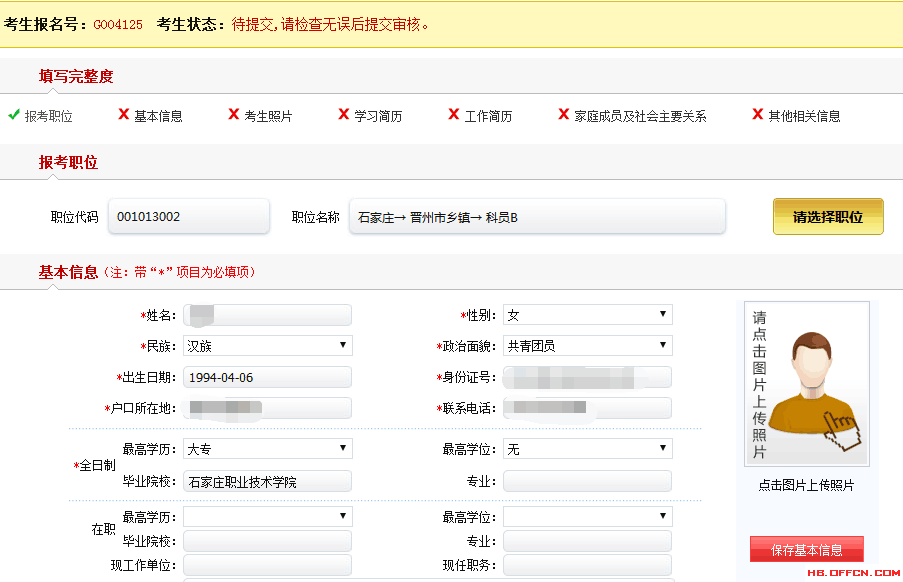Click the empty 专业 input field
The width and height of the screenshot is (903, 582).
(586, 481)
